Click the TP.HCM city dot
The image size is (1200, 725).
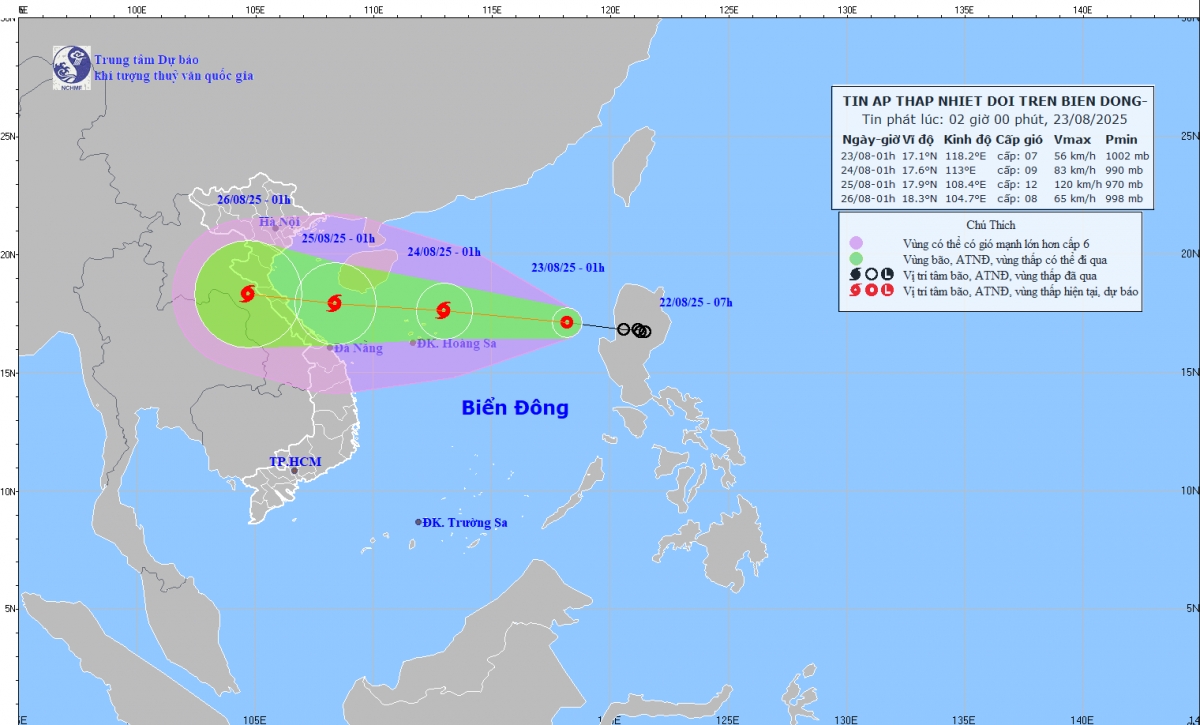(294, 470)
